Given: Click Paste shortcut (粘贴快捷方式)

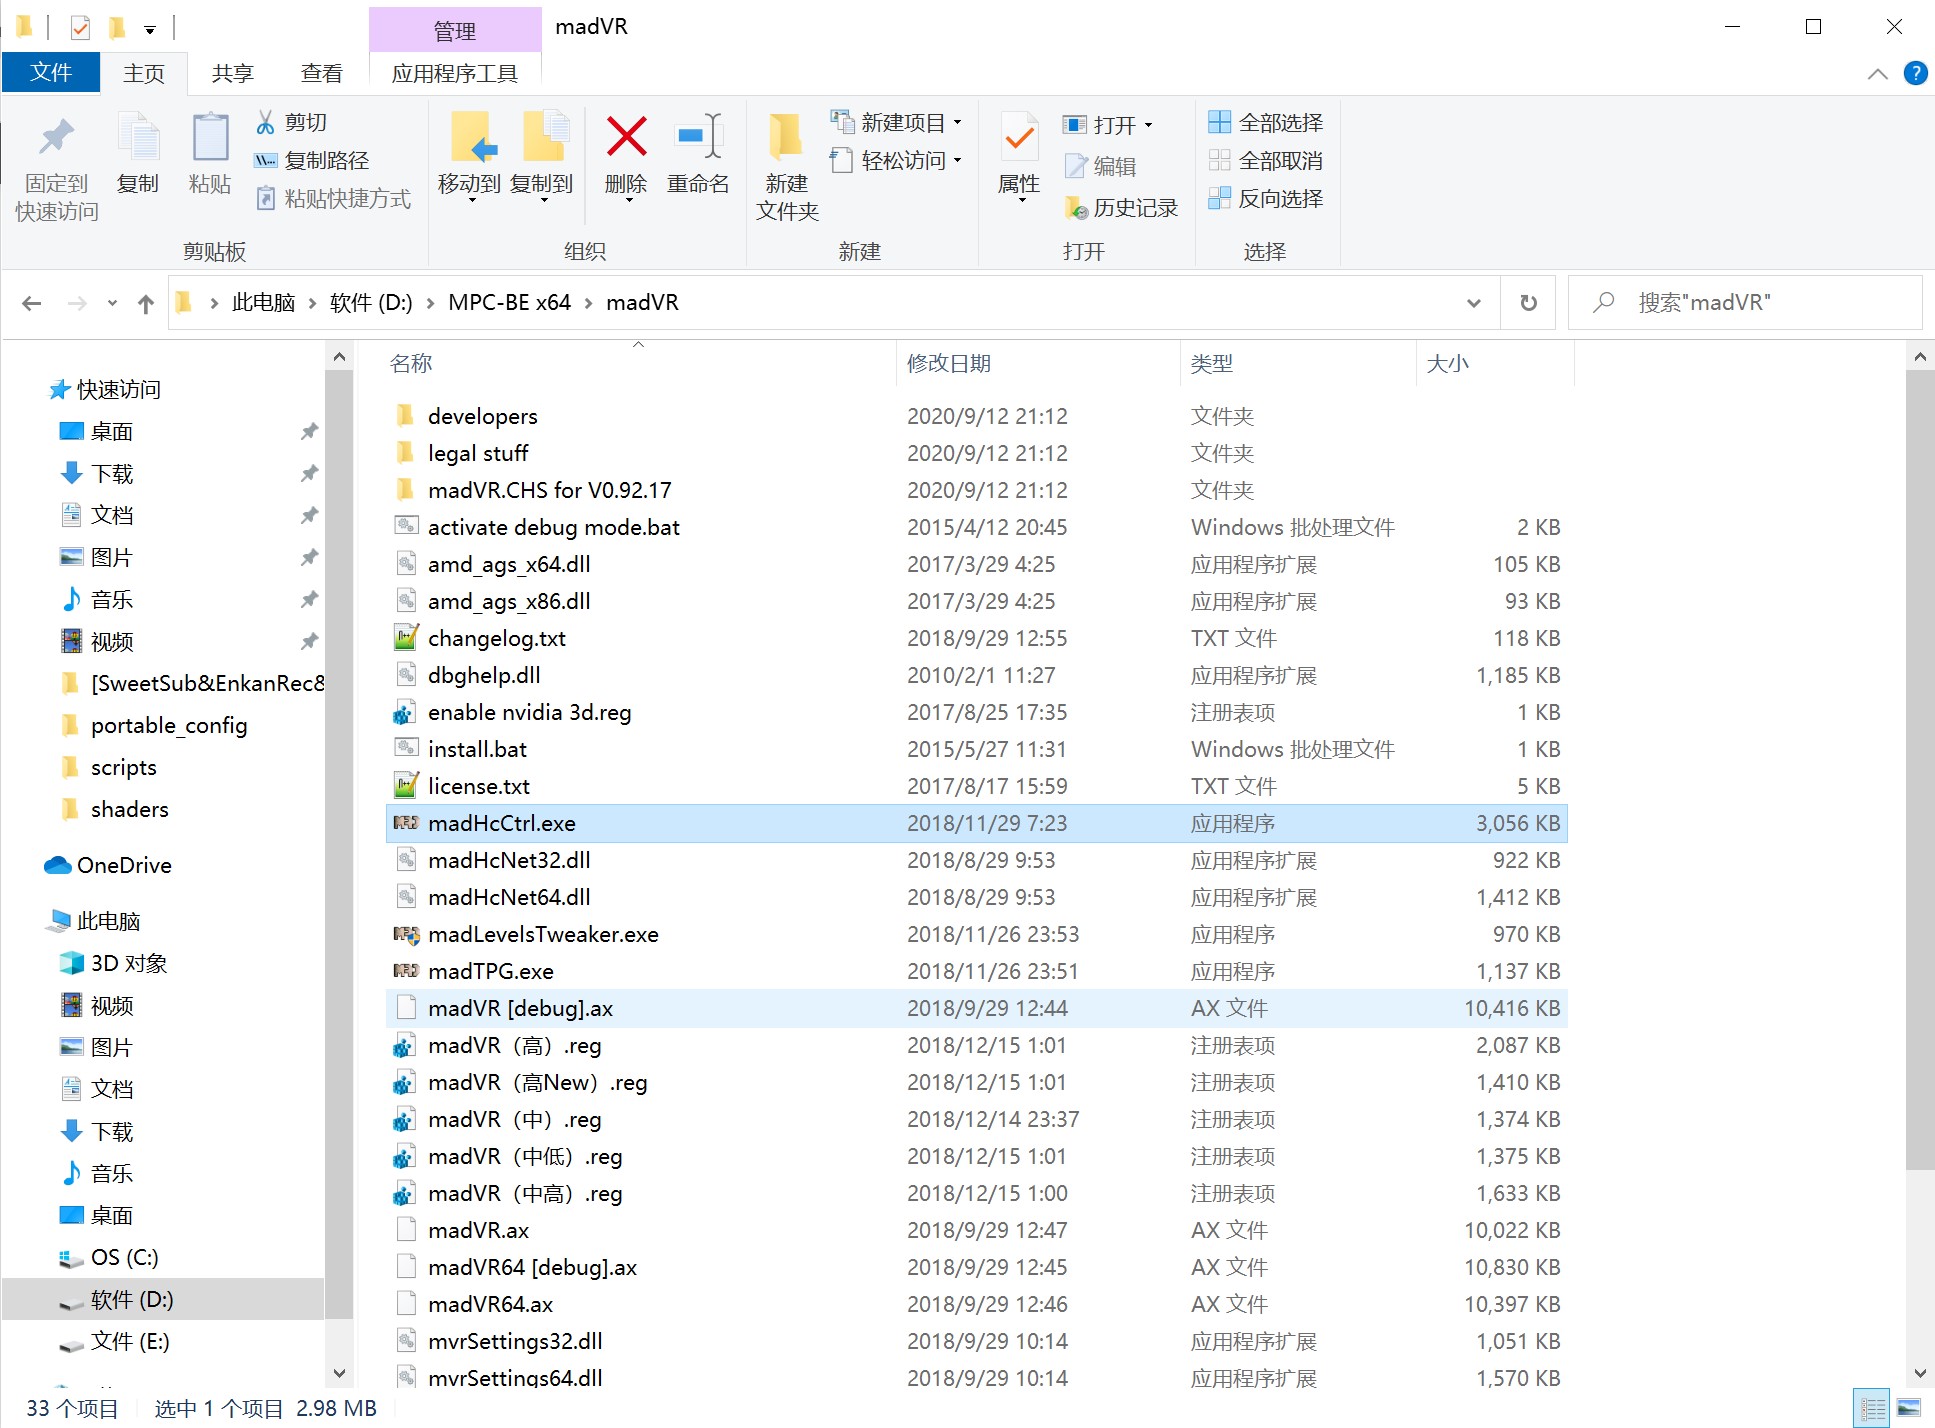Looking at the screenshot, I should (334, 198).
